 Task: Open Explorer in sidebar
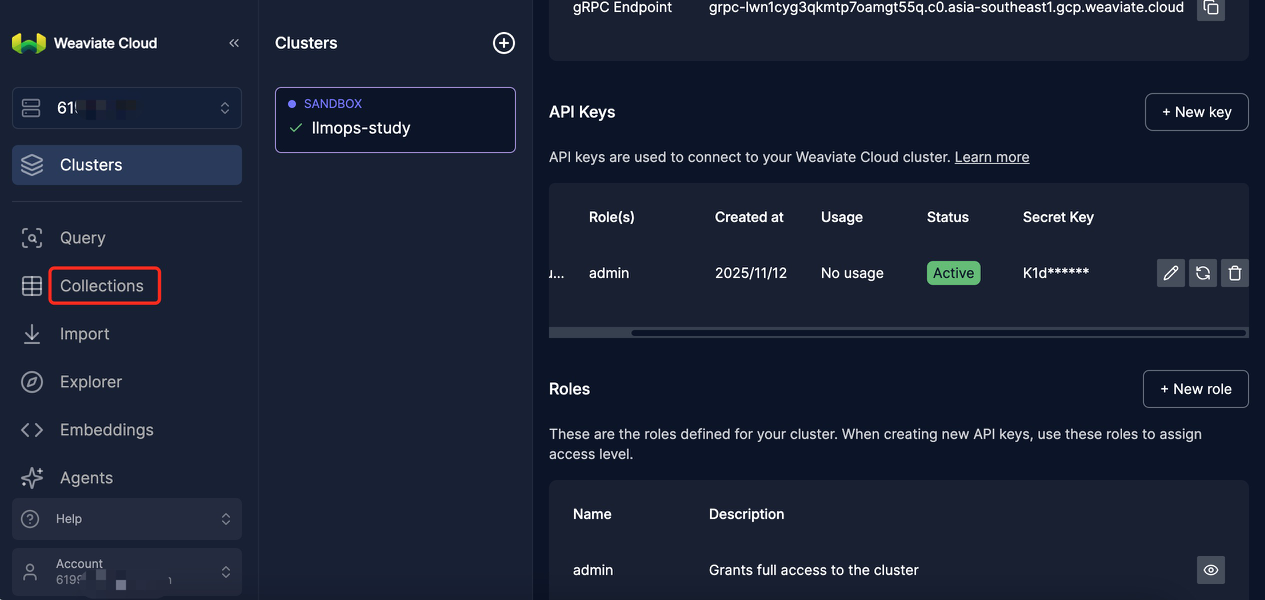coord(91,382)
